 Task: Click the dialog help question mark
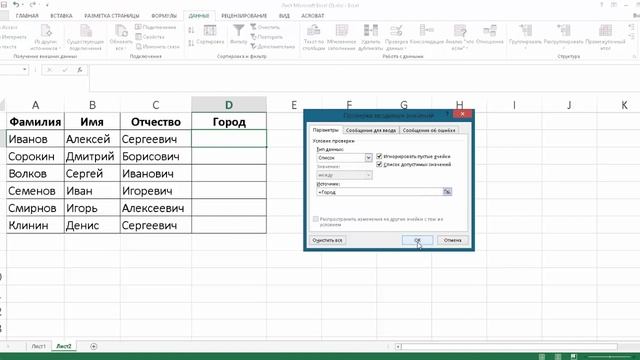point(447,114)
